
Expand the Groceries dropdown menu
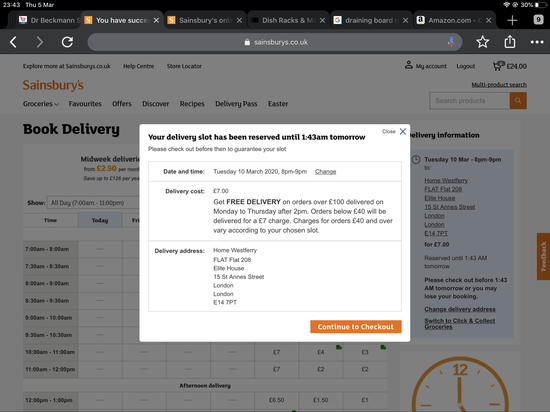41,104
